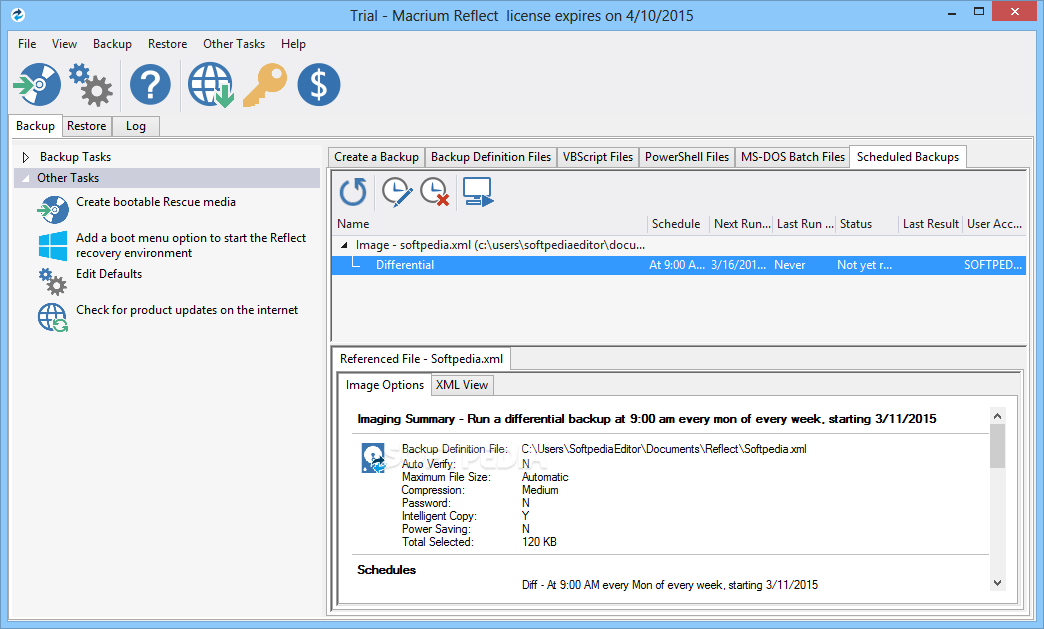The width and height of the screenshot is (1044, 629).
Task: Click the summary scrollbar up arrow
Action: 997,416
